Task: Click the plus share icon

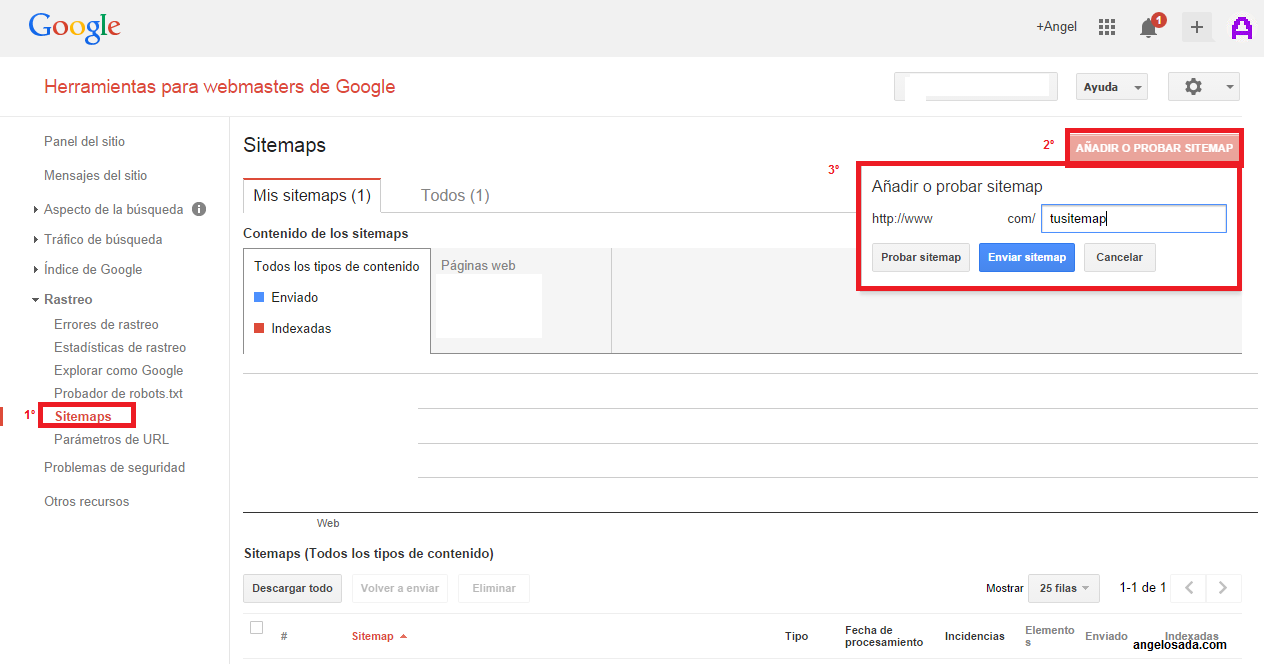Action: tap(1197, 27)
